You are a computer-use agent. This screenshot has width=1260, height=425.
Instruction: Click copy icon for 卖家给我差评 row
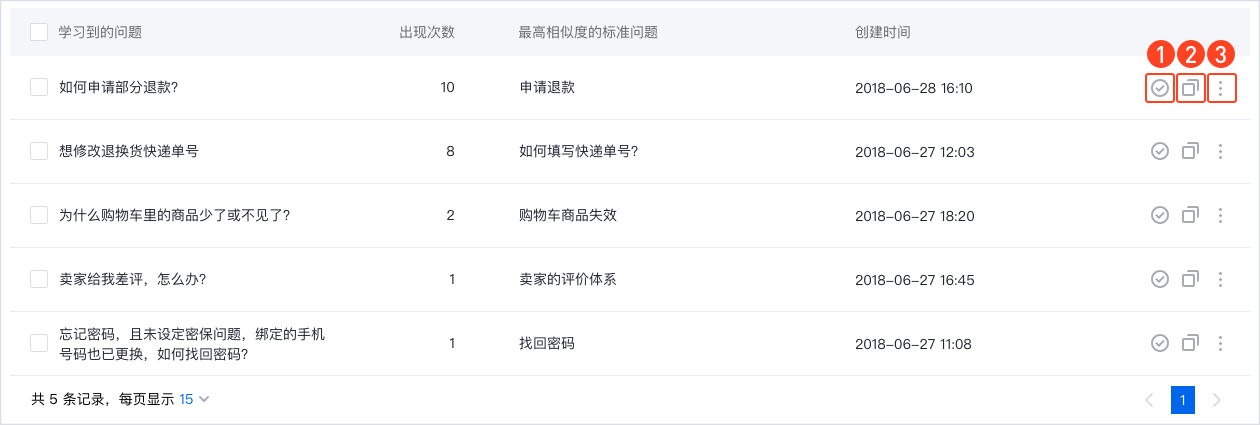point(1190,279)
